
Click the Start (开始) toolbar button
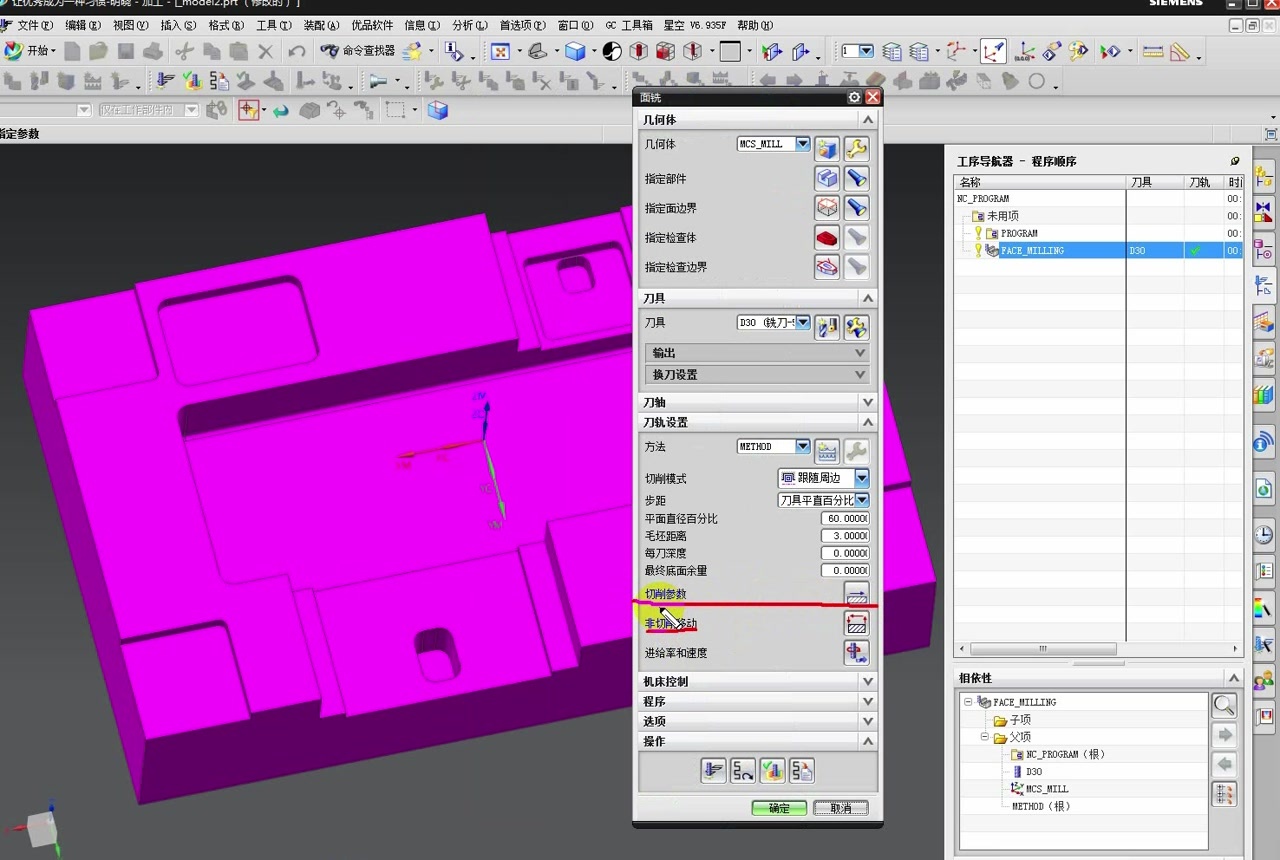pyautogui.click(x=29, y=51)
